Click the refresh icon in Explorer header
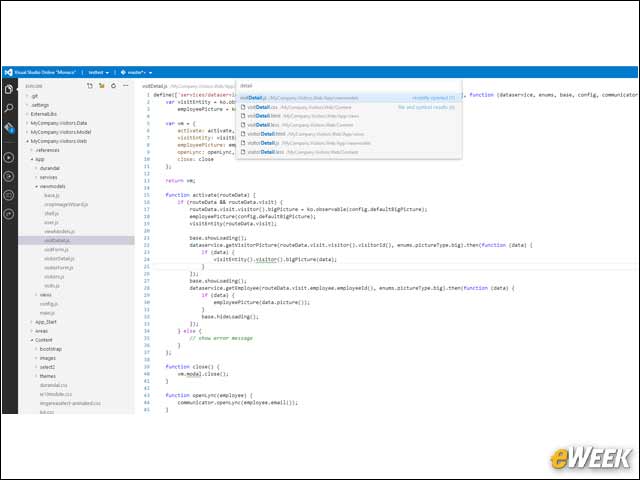This screenshot has height=480, width=640. click(113, 86)
